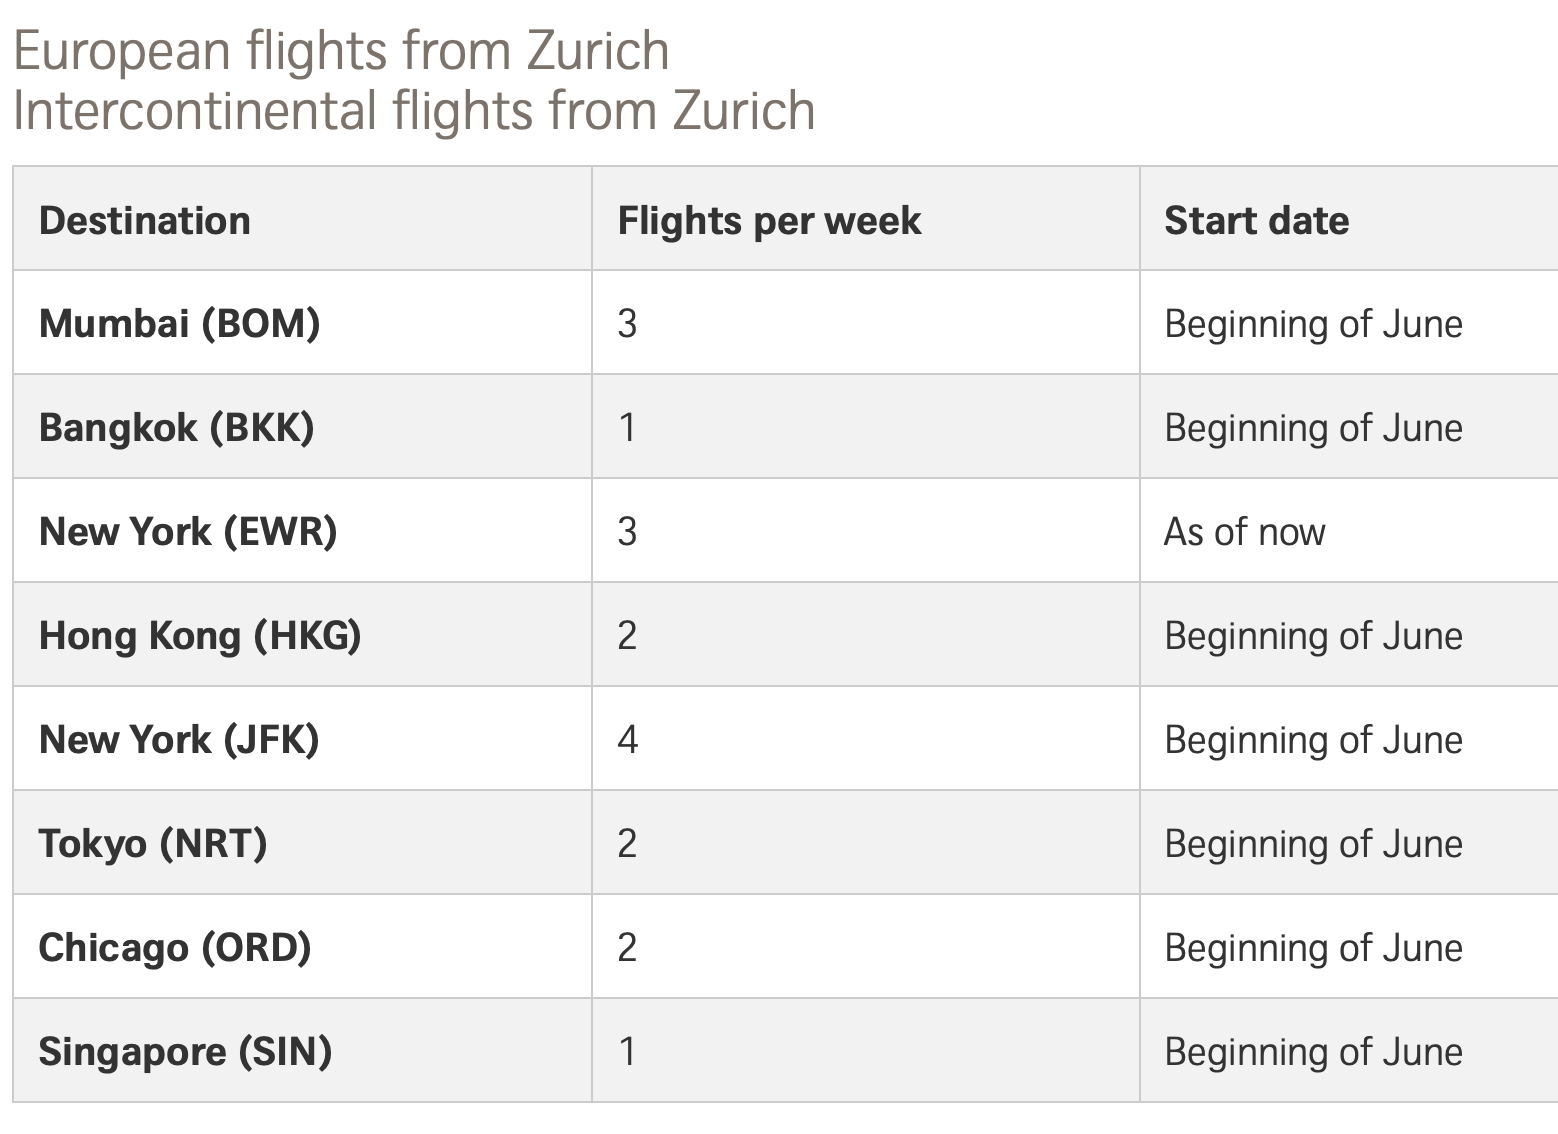
Task: Select the Bangkok (BKK) destination cell
Action: coord(176,427)
